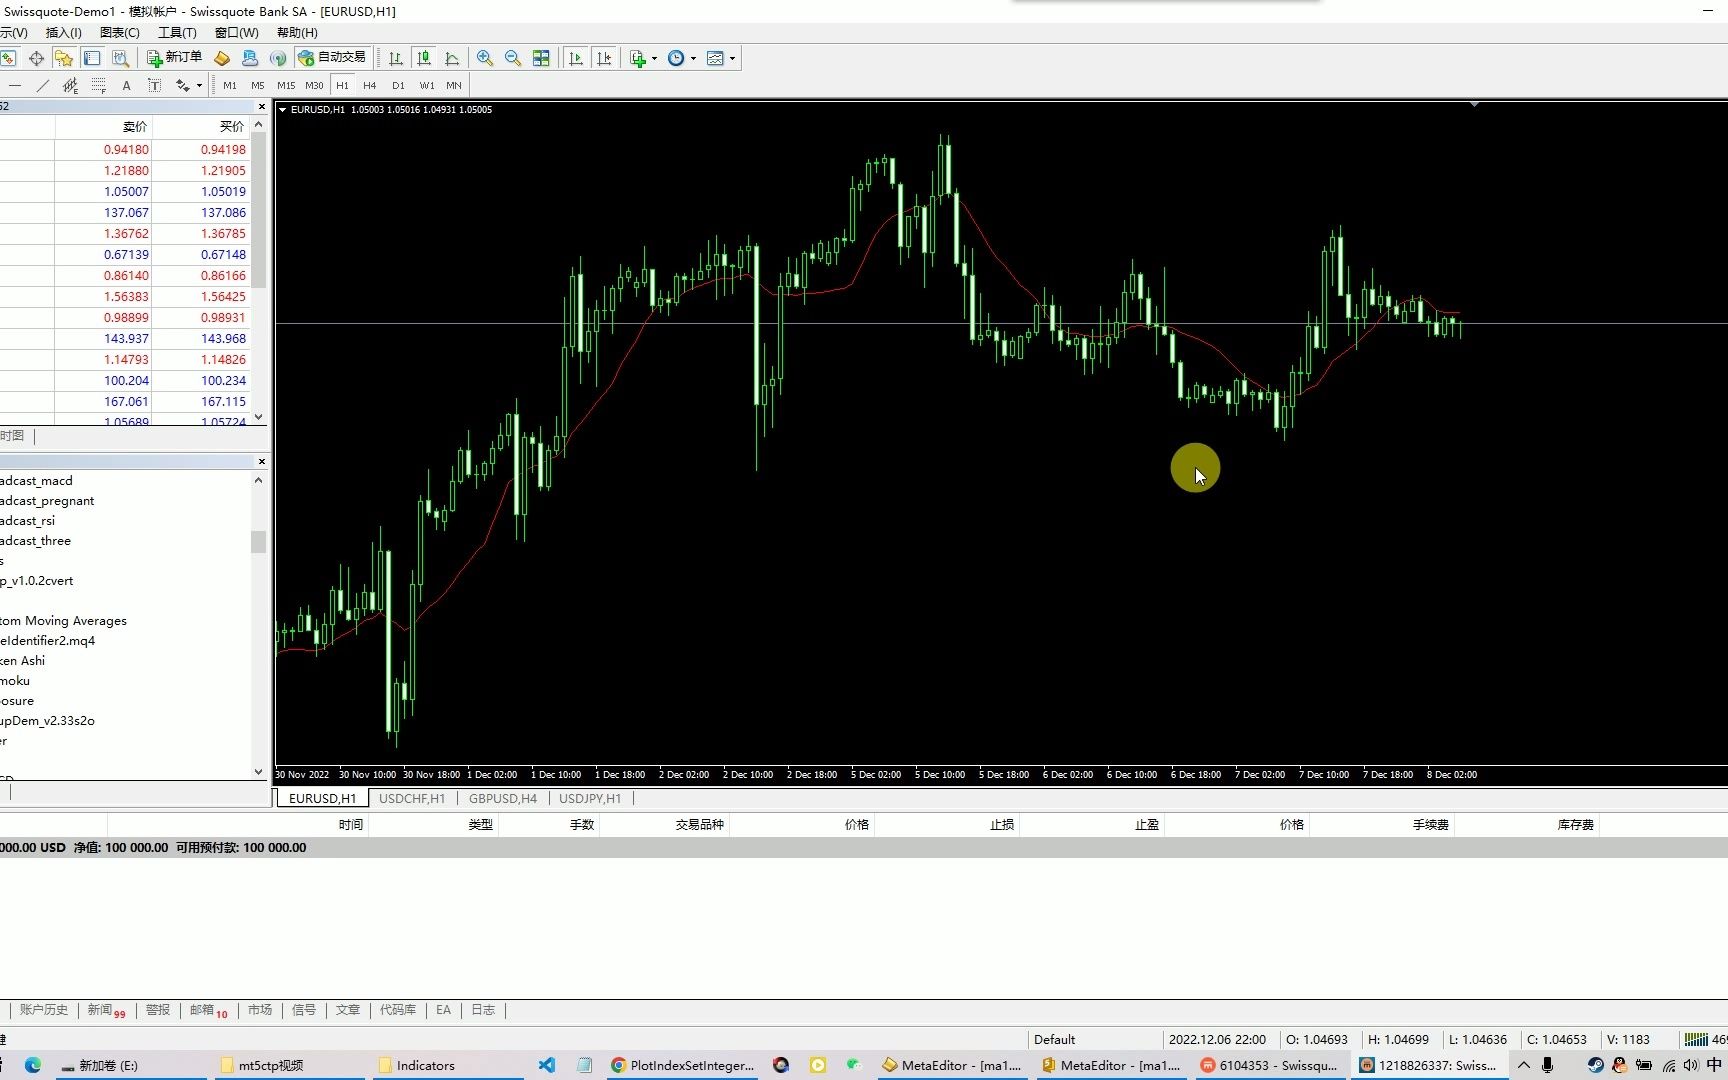Toggle chart shift icon
The width and height of the screenshot is (1728, 1080).
604,58
